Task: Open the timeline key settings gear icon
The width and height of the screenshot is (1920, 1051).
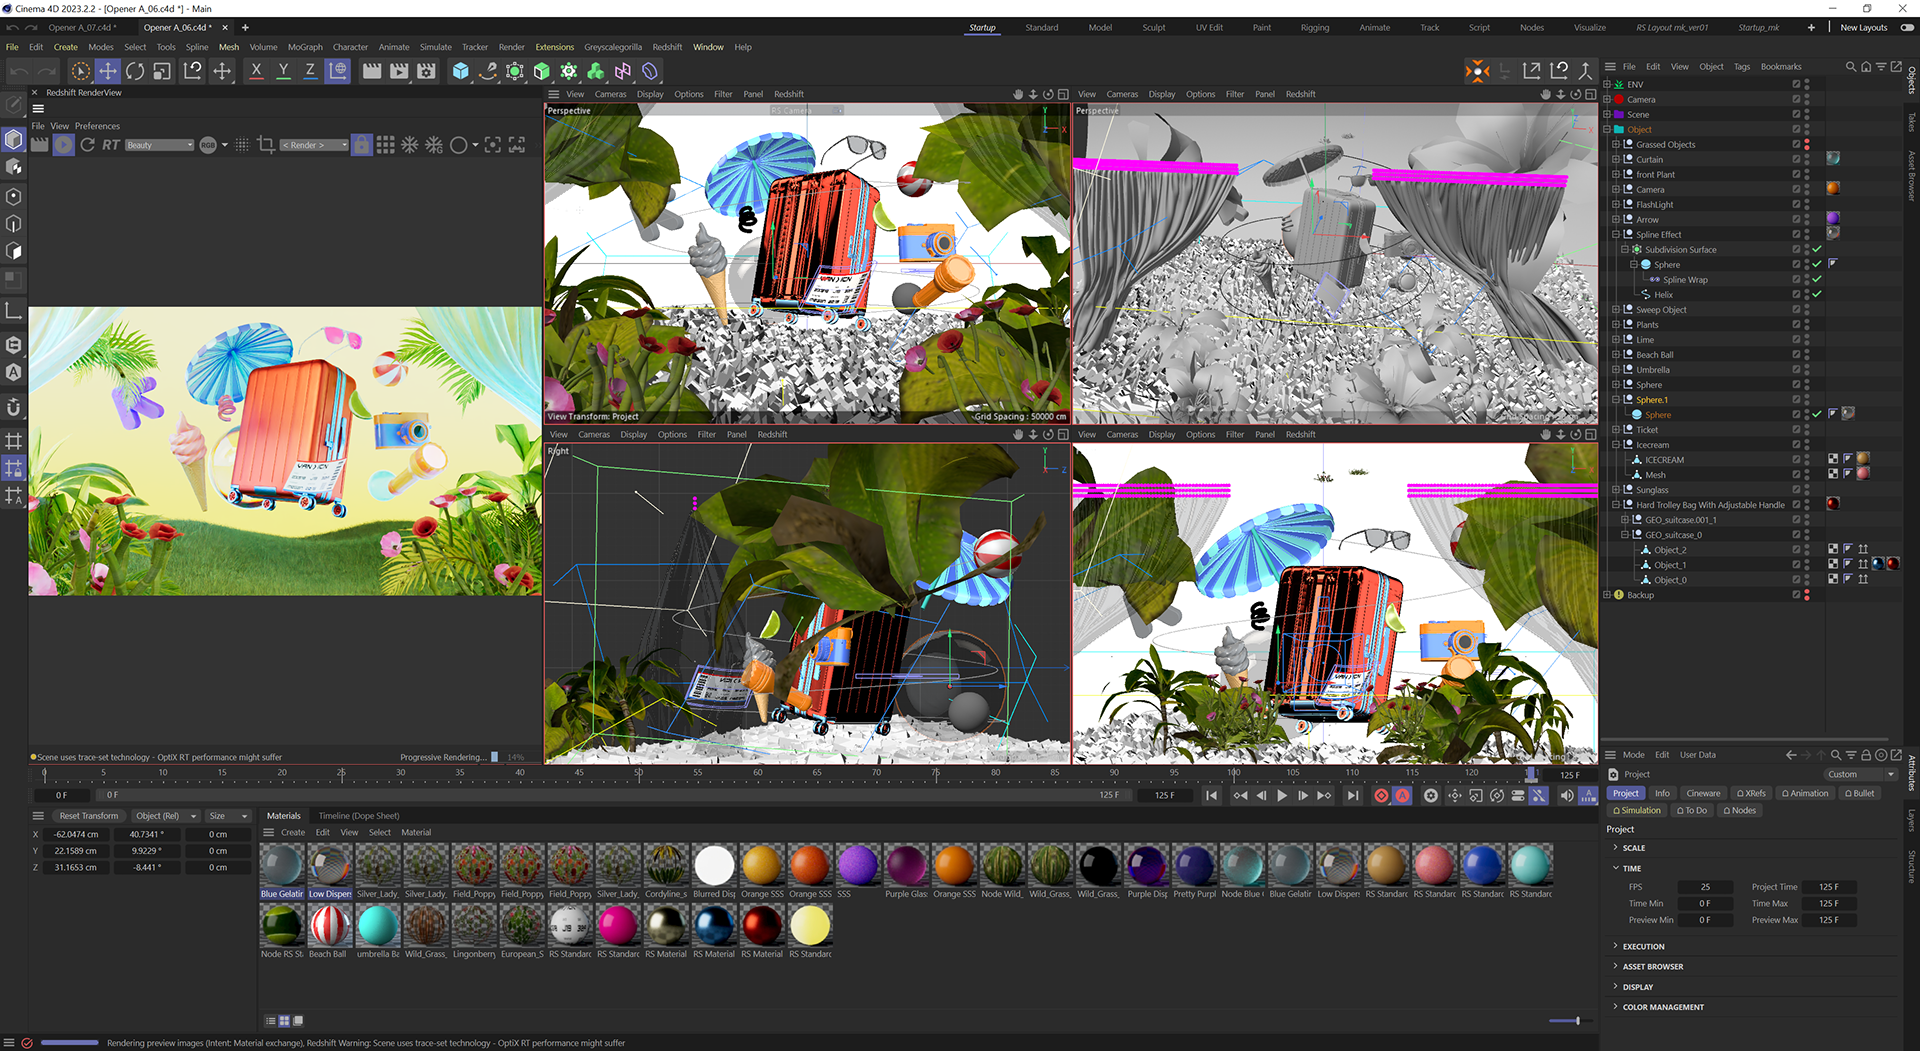Action: tap(1431, 796)
